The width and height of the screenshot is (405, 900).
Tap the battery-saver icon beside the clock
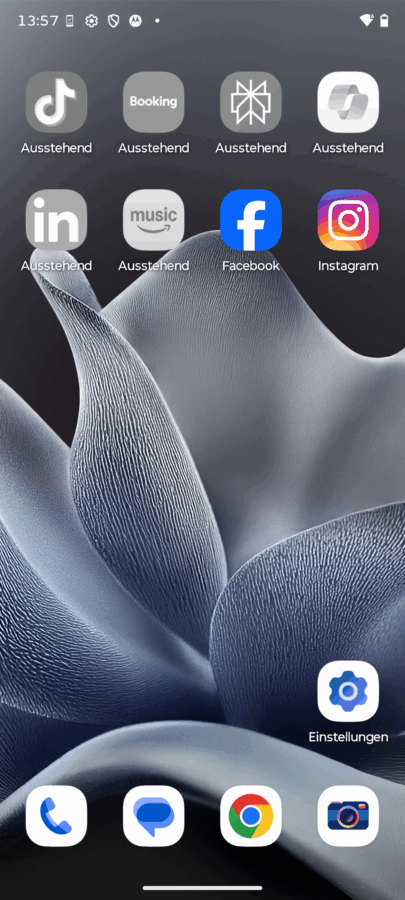(x=69, y=21)
